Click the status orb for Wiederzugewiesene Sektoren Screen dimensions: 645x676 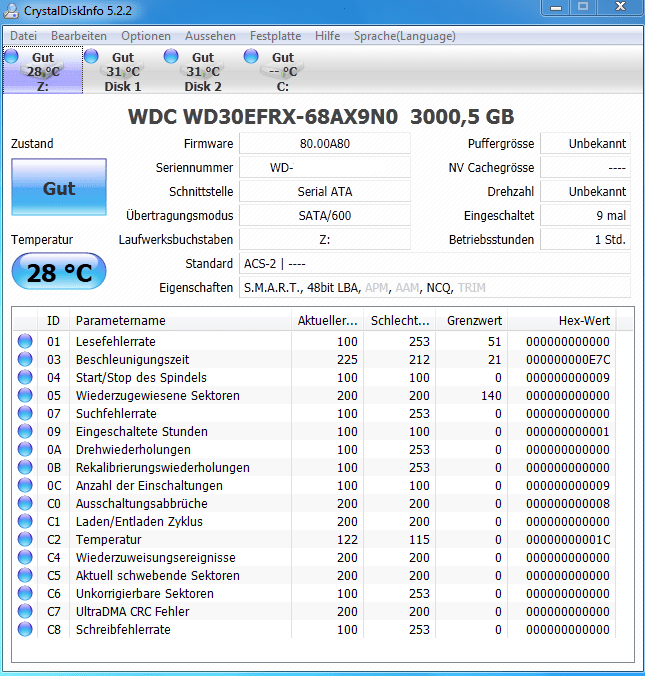[x=25, y=395]
